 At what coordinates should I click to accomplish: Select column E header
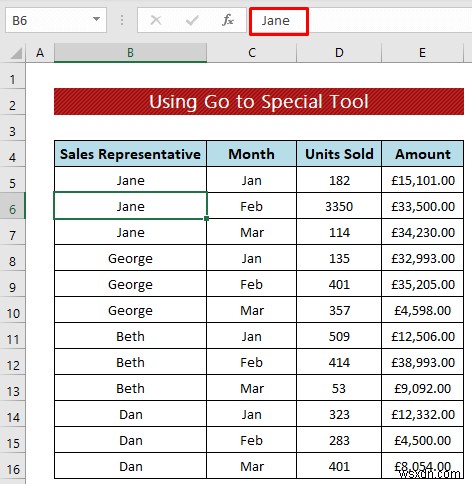(x=422, y=53)
